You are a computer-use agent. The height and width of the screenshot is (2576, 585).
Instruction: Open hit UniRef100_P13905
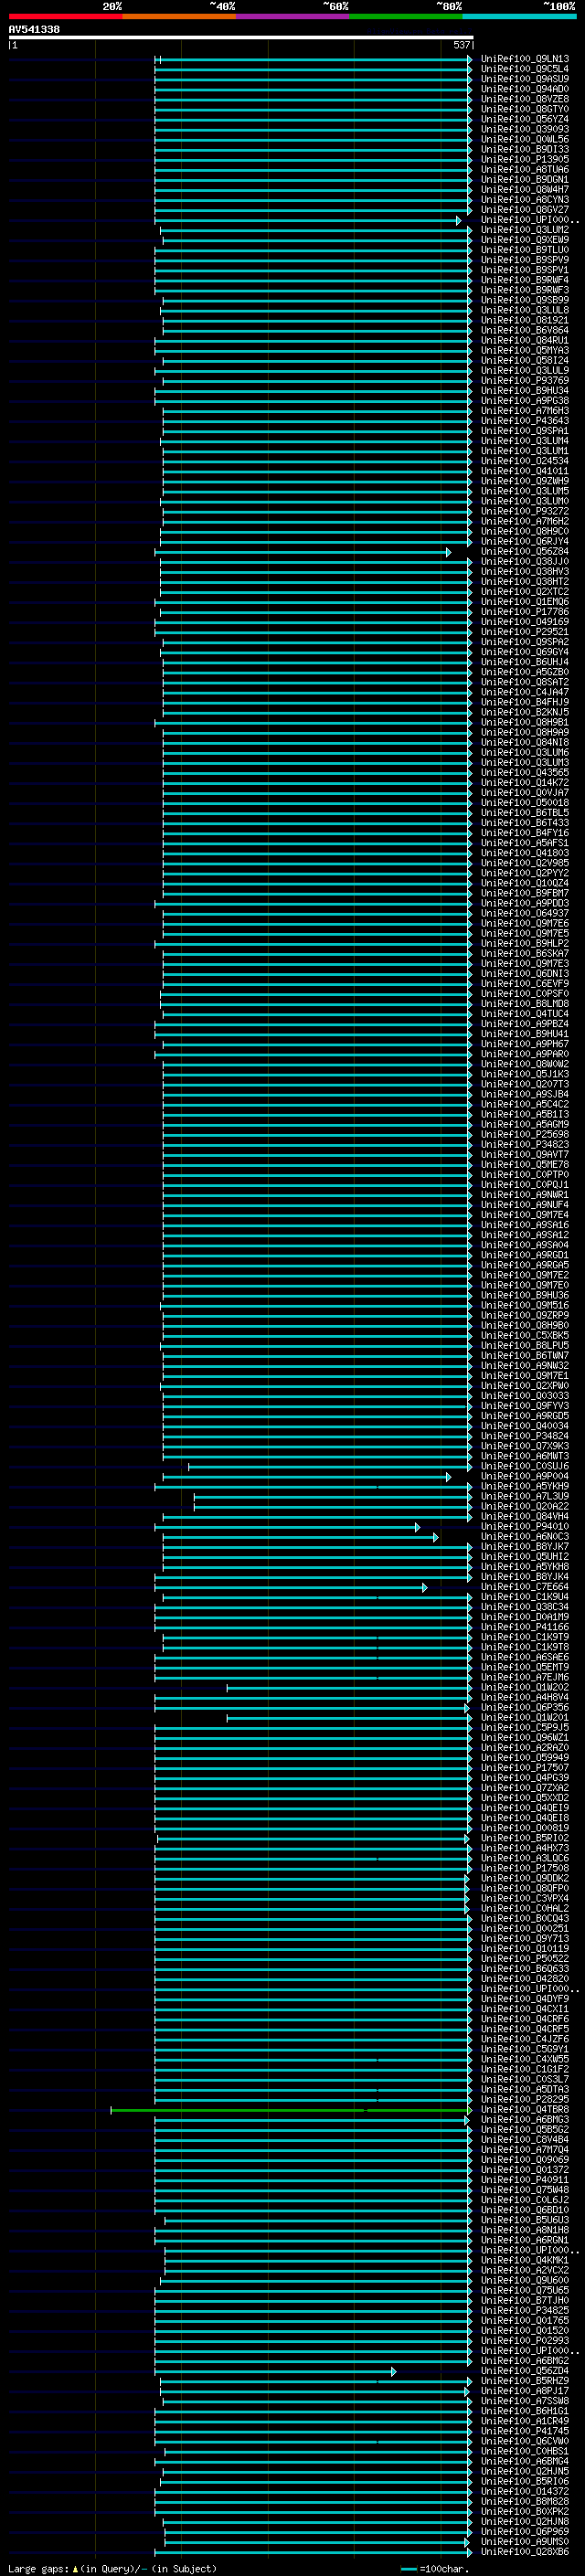pyautogui.click(x=525, y=159)
